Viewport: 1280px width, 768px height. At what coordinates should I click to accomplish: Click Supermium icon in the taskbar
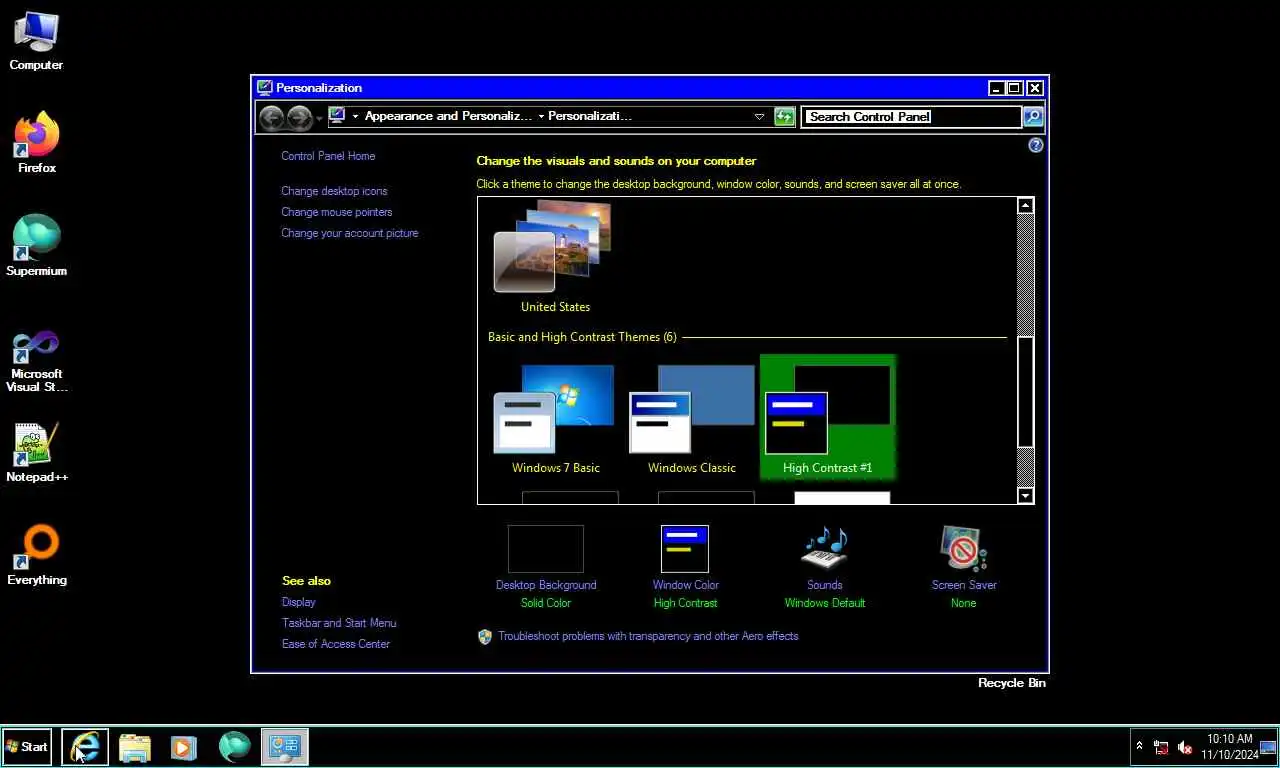pos(235,747)
